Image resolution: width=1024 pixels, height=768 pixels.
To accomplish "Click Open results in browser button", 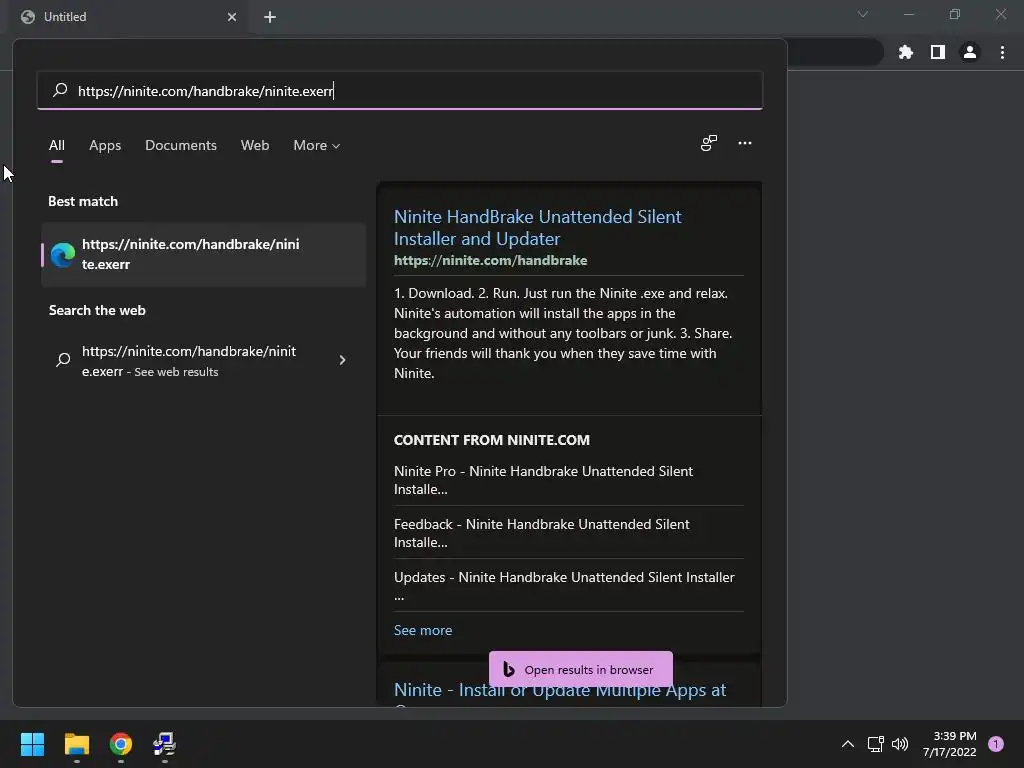I will coord(581,669).
